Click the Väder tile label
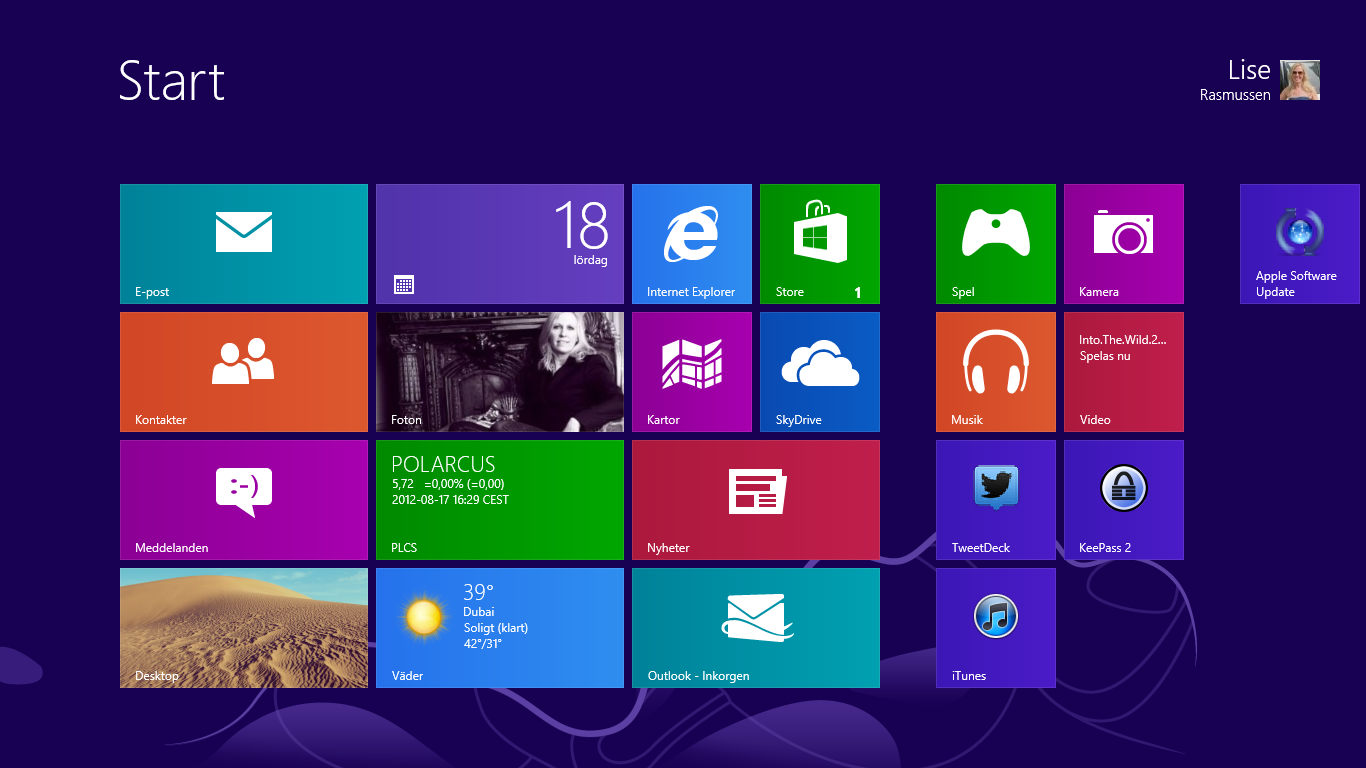Viewport: 1366px width, 768px height. 407,676
